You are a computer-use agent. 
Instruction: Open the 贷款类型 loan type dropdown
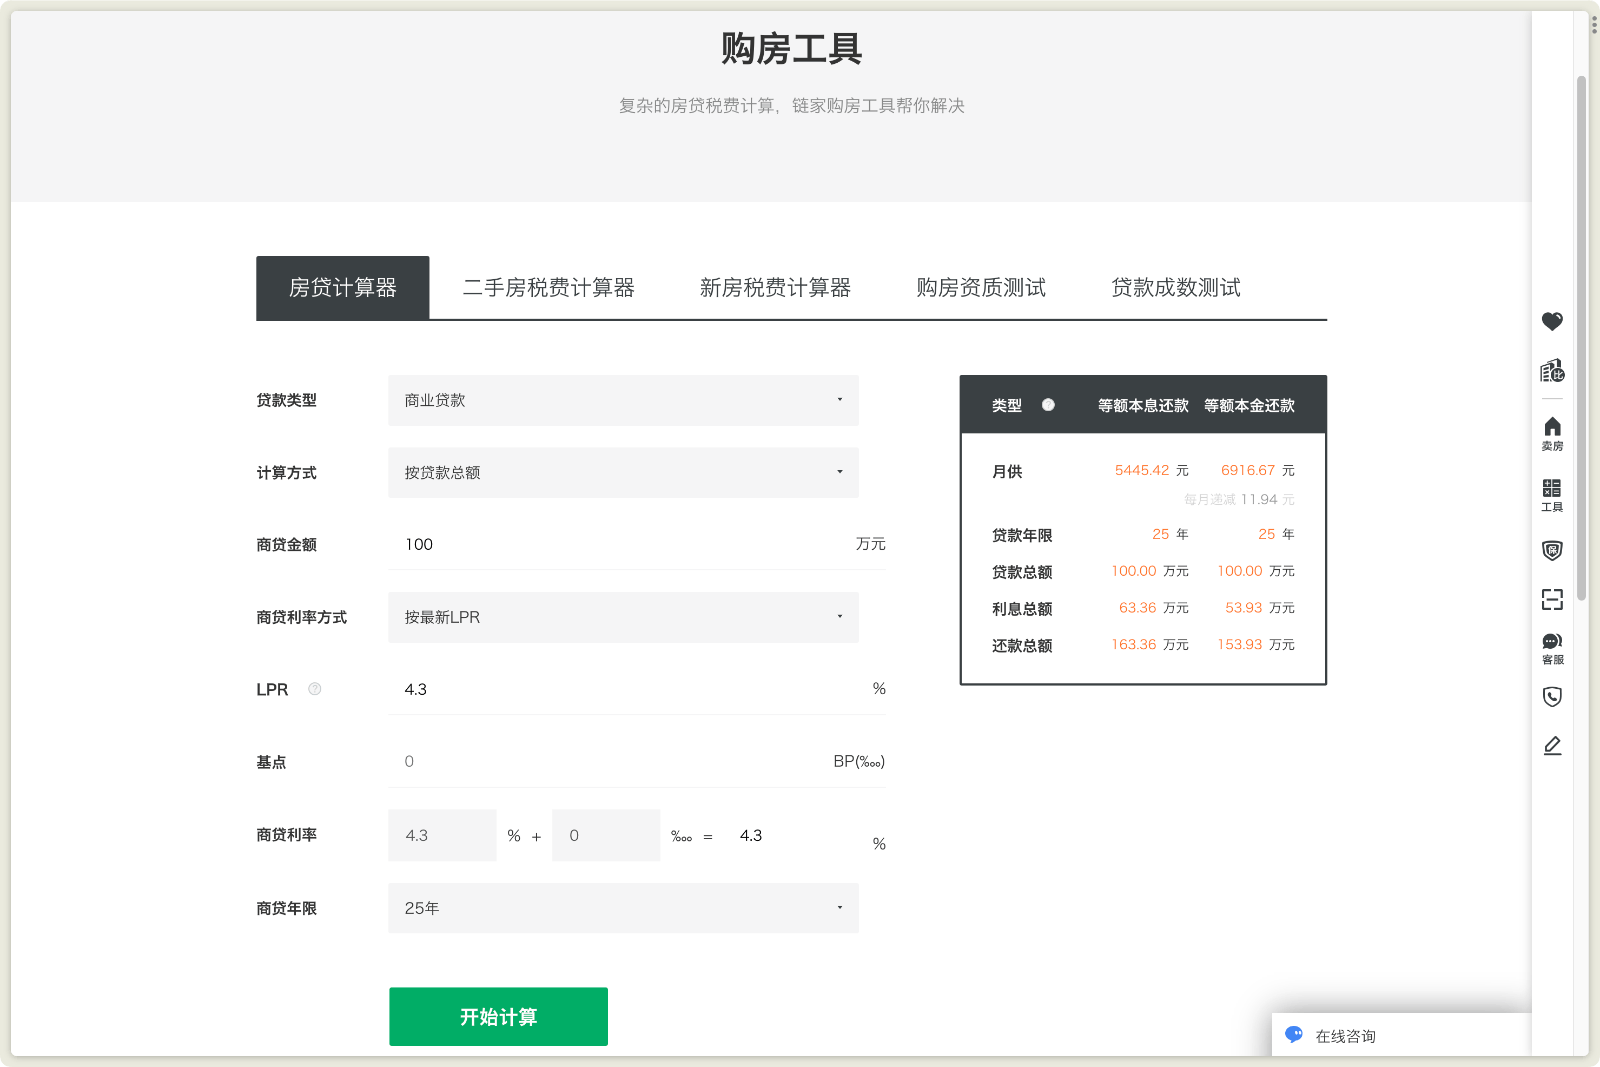(x=623, y=400)
